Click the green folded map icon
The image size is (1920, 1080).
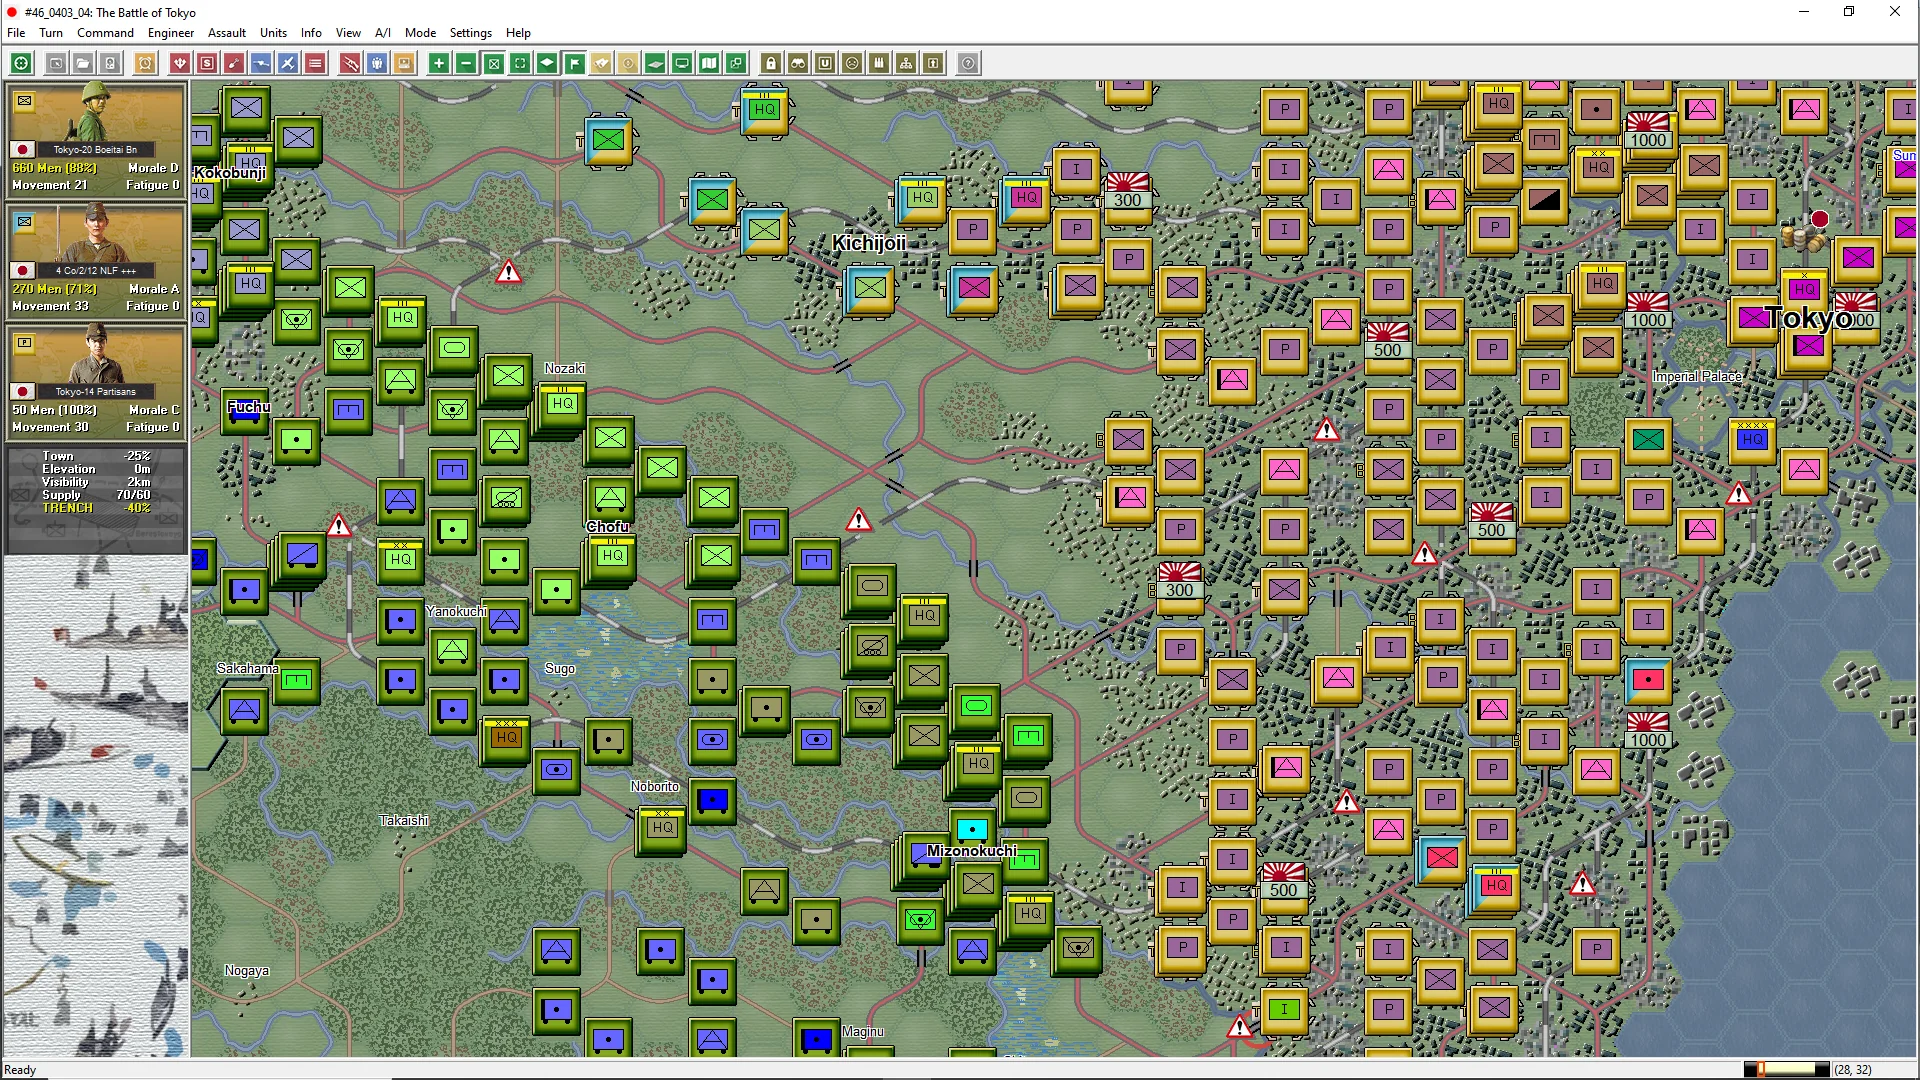click(x=709, y=63)
